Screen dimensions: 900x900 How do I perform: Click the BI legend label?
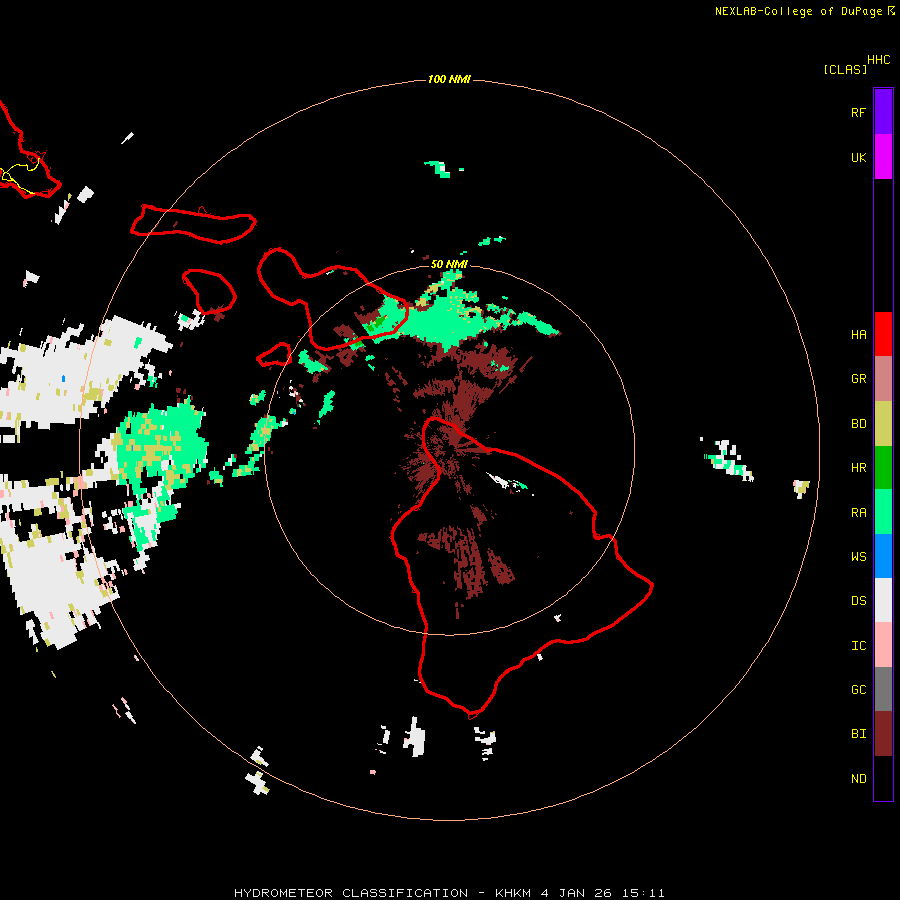(858, 734)
